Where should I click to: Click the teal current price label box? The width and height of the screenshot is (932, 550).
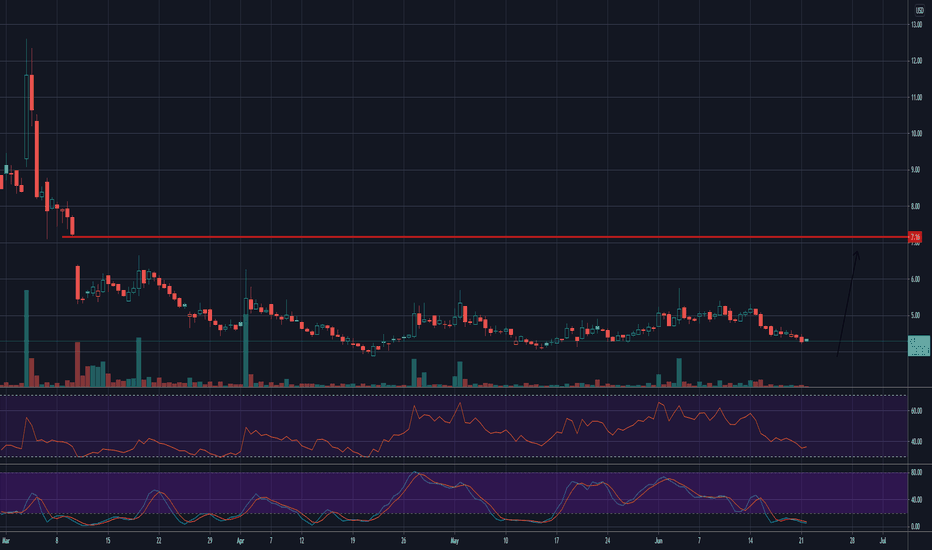coord(918,345)
